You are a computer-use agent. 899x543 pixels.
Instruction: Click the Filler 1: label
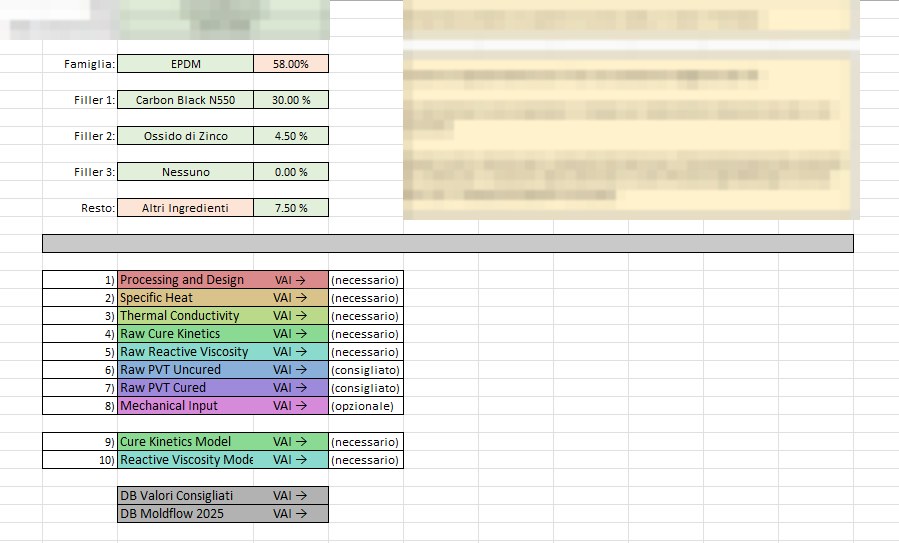95,100
